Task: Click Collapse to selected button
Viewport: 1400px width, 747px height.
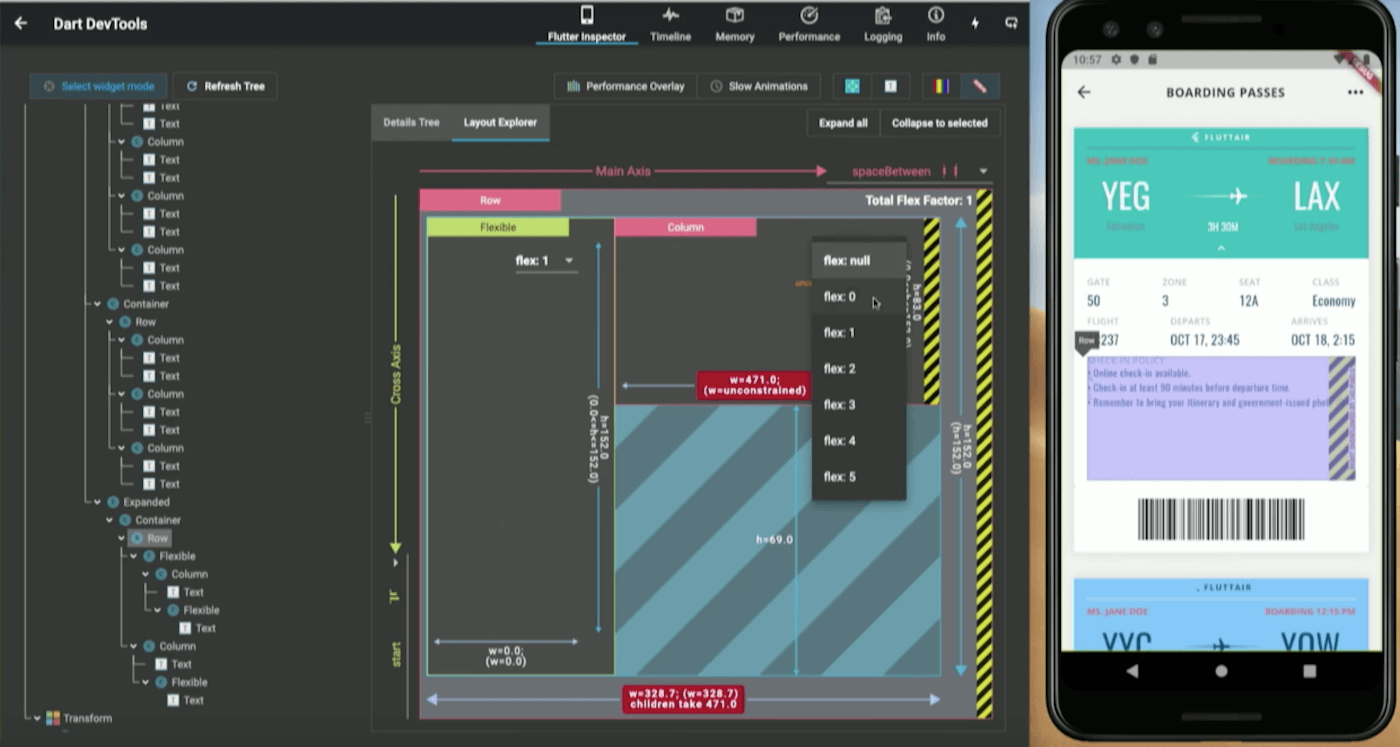Action: pyautogui.click(x=939, y=123)
